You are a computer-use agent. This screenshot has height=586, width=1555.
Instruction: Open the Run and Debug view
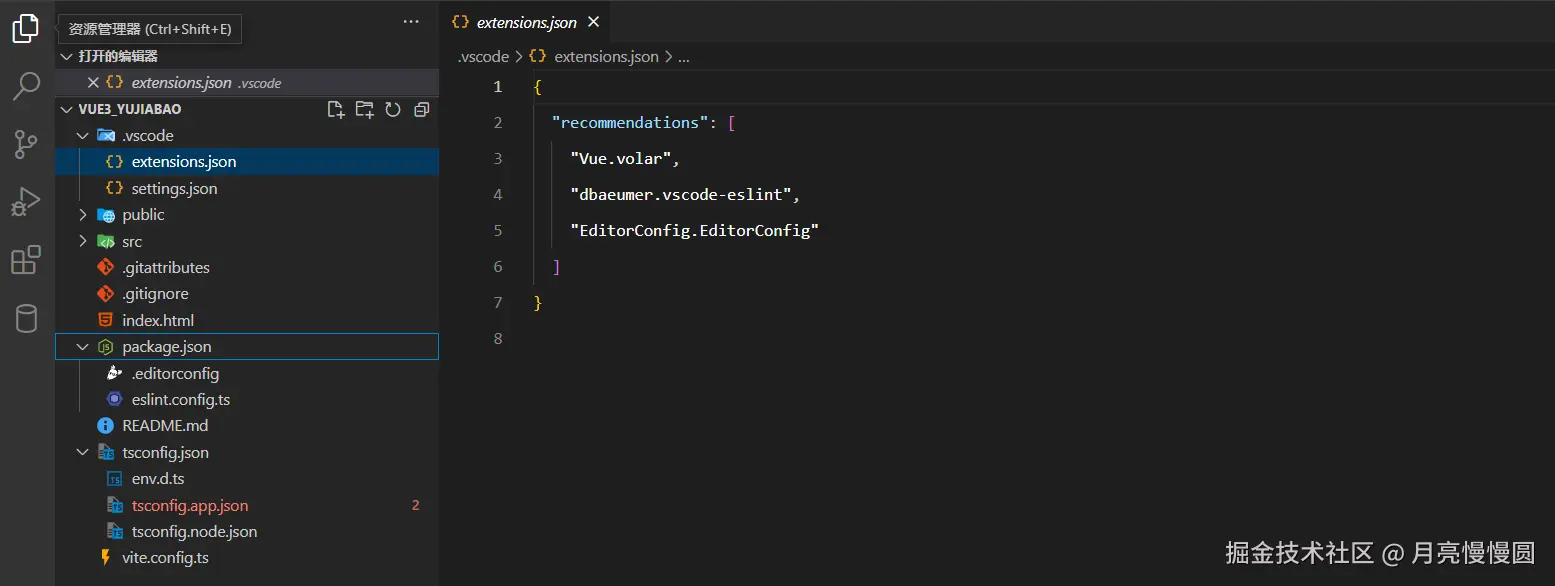tap(26, 203)
